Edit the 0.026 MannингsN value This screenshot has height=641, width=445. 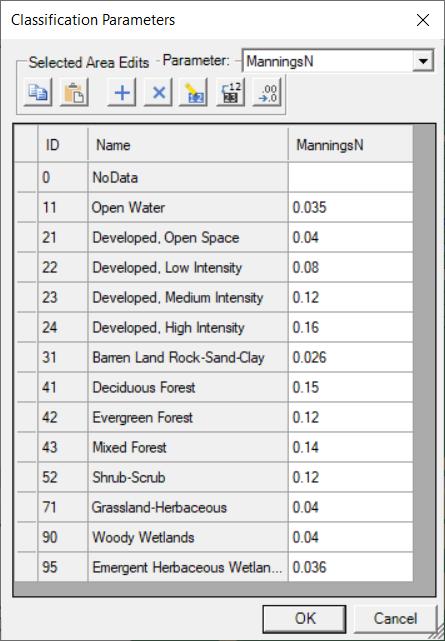(351, 357)
